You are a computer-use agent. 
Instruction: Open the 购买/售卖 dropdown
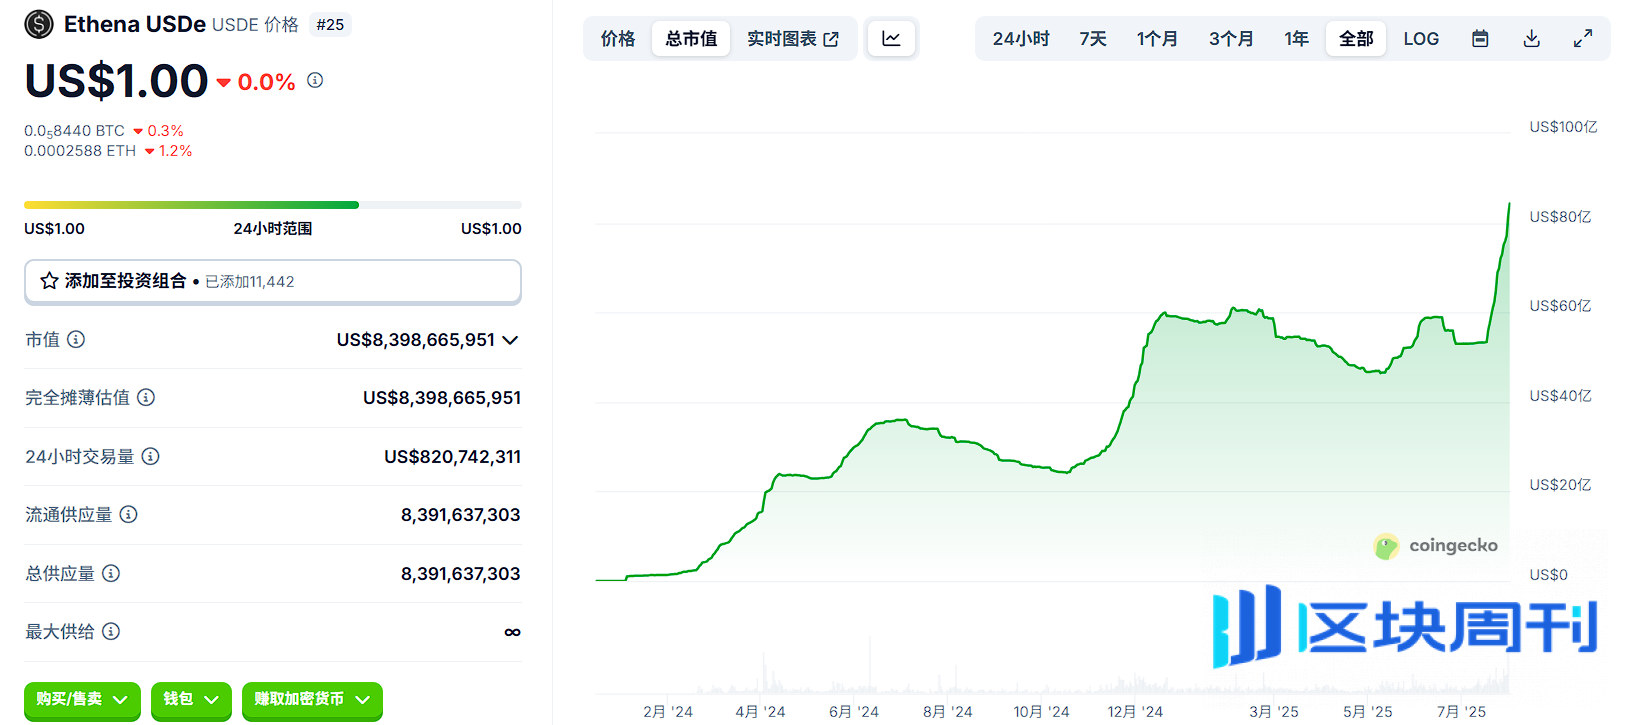tap(82, 700)
